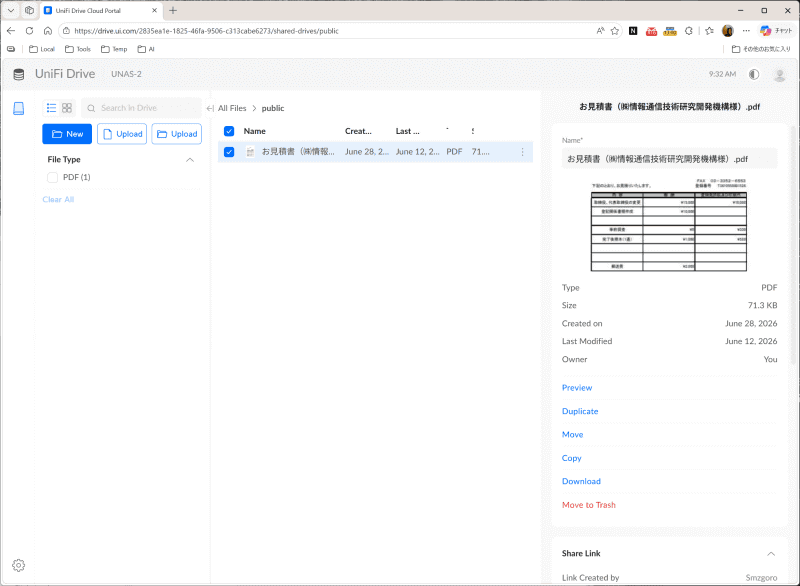Toggle the dark mode theme icon

tap(754, 74)
